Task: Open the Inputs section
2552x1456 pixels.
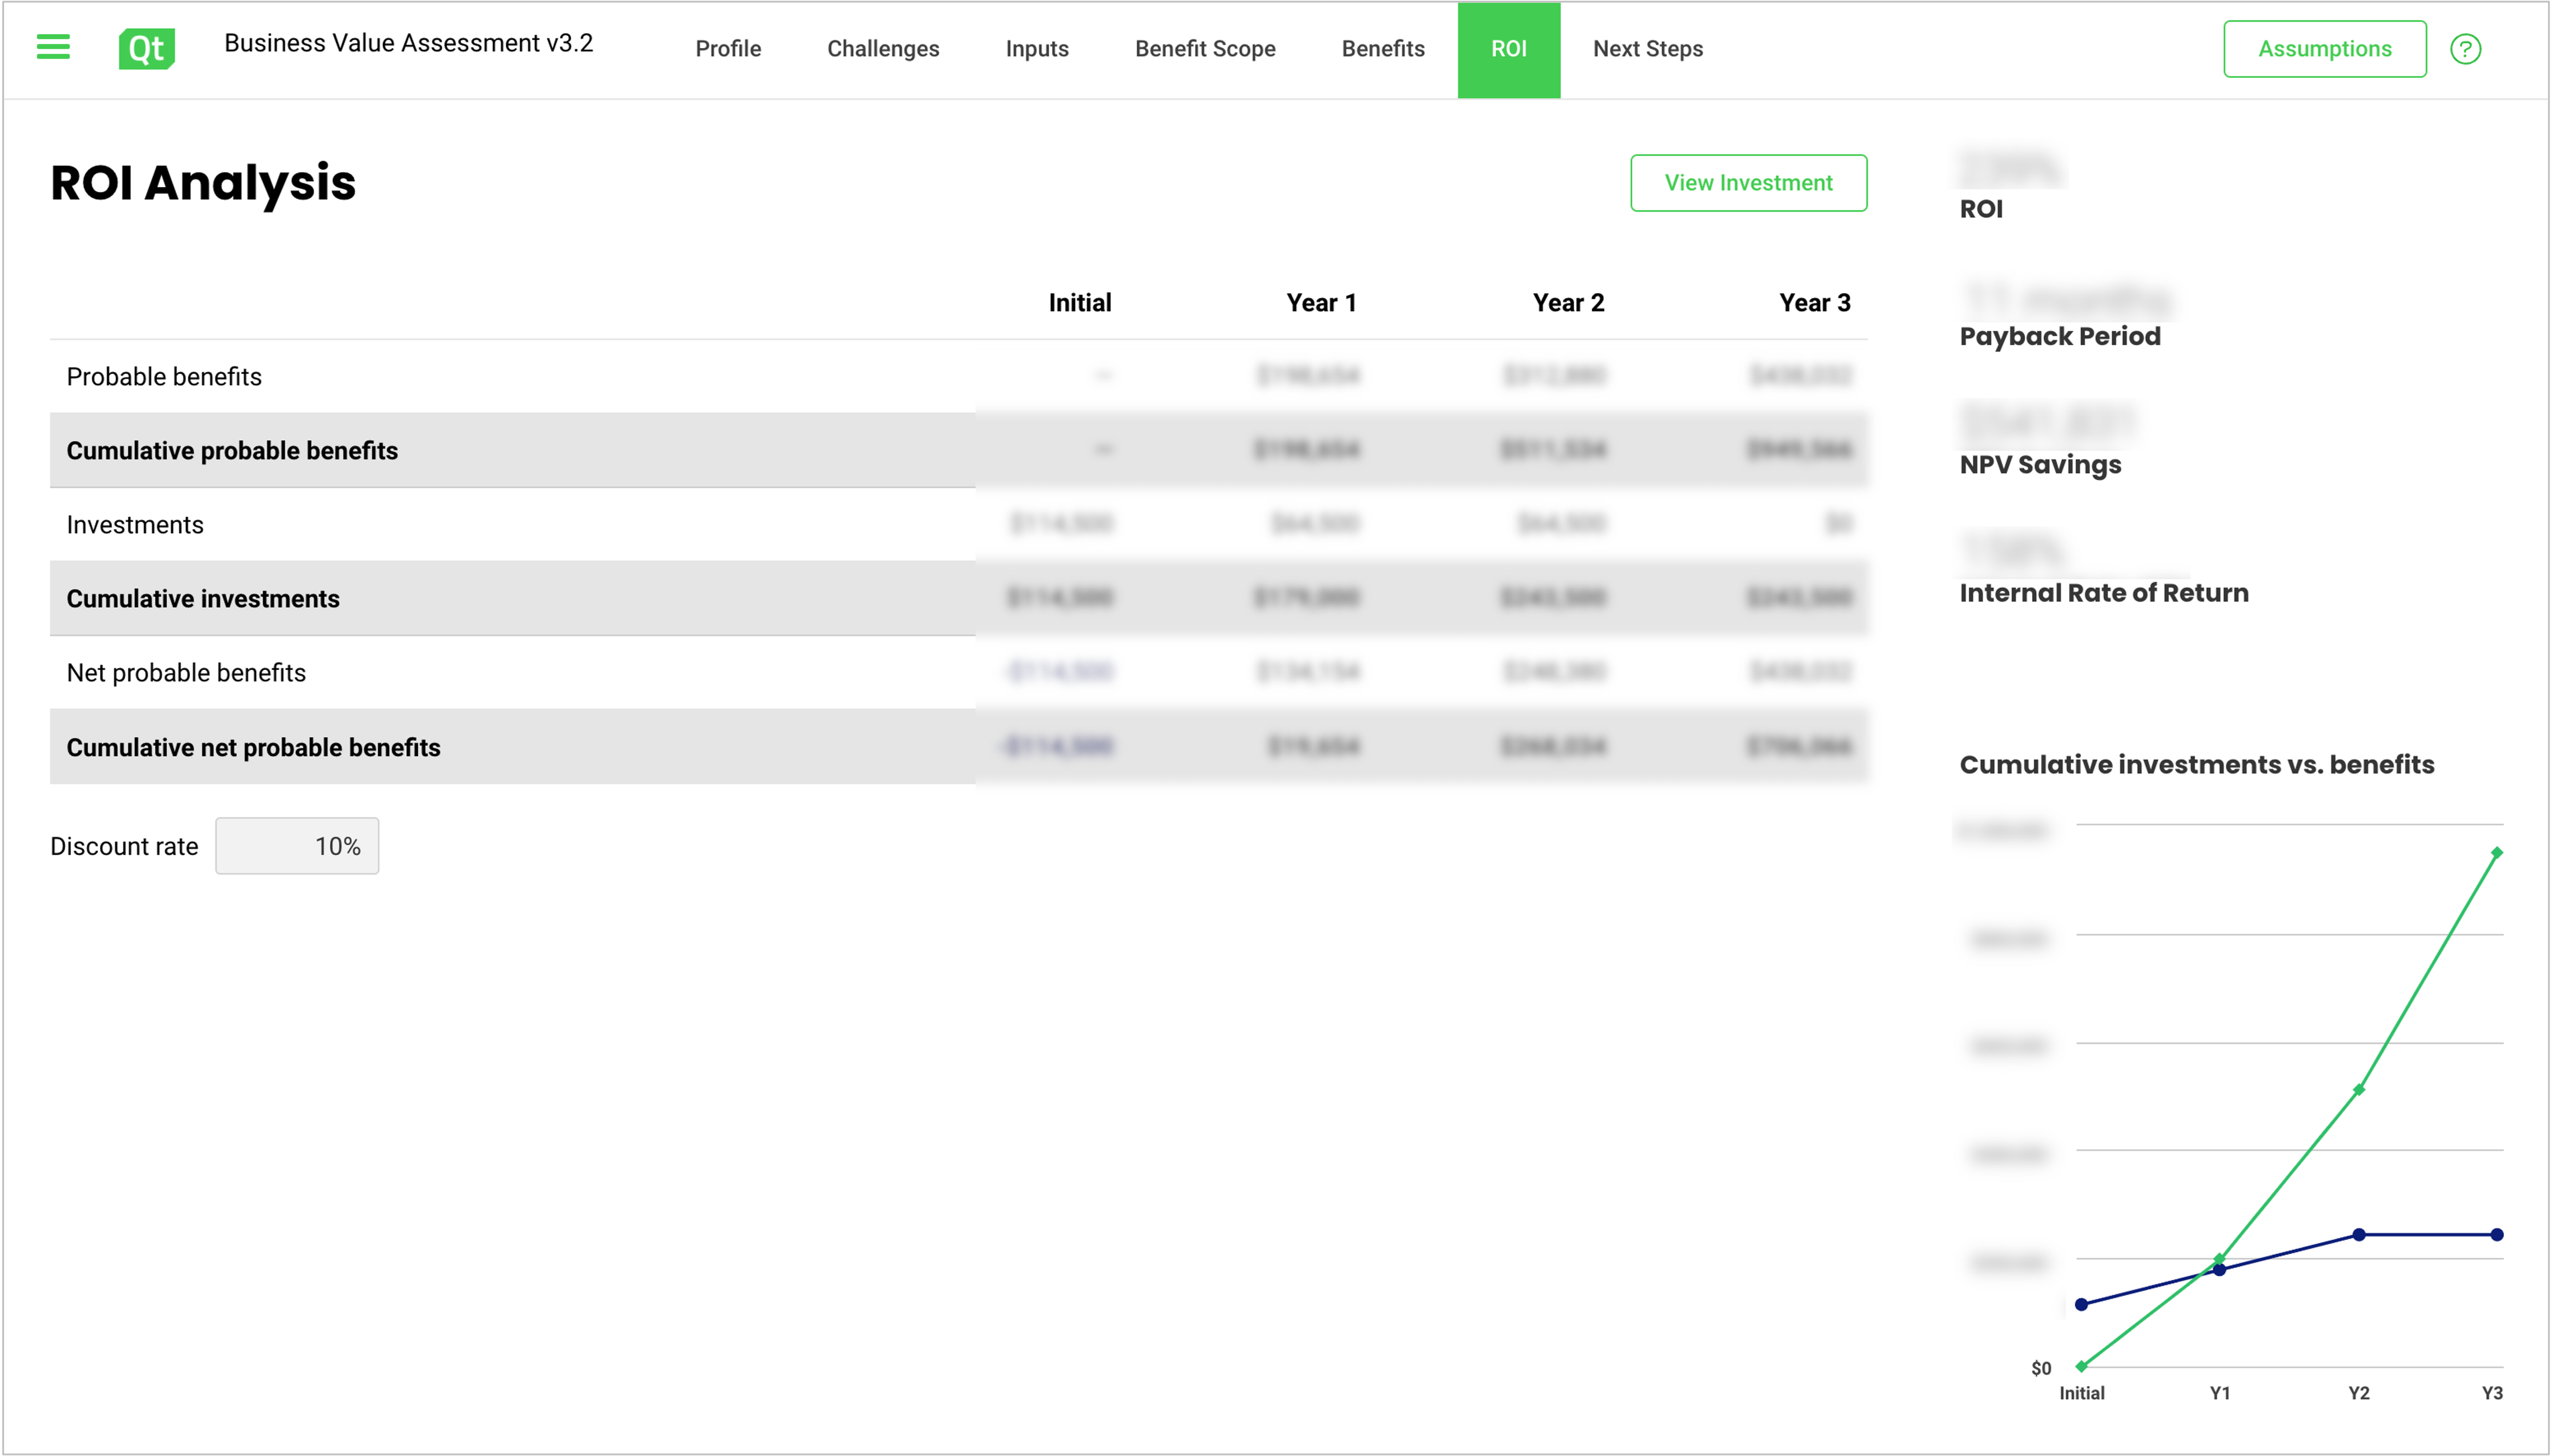Action: pyautogui.click(x=1036, y=48)
